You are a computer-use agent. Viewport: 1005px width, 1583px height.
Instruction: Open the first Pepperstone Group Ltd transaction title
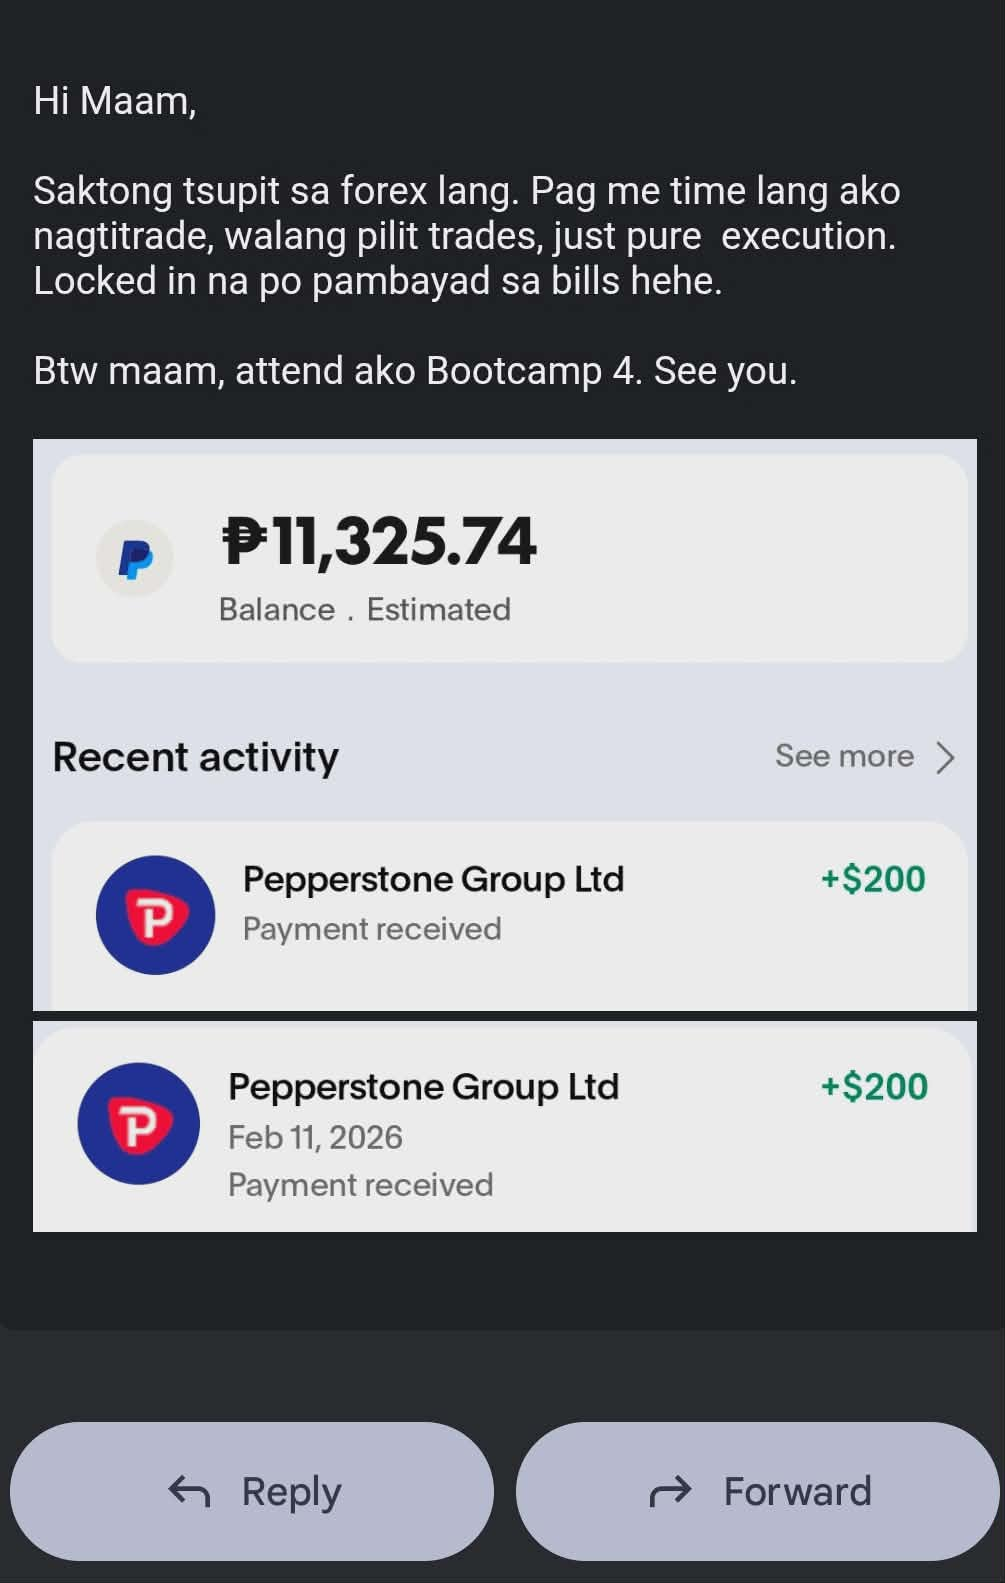433,879
